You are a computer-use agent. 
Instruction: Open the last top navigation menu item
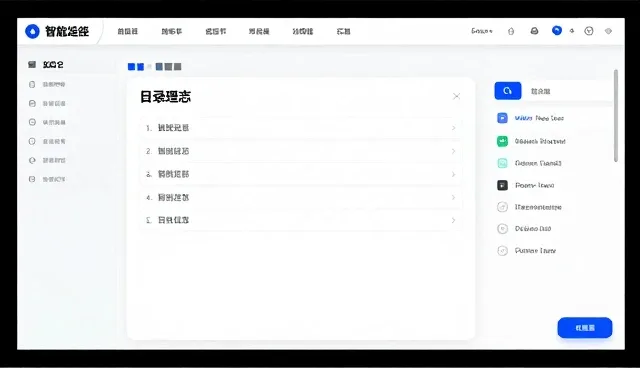(x=344, y=31)
